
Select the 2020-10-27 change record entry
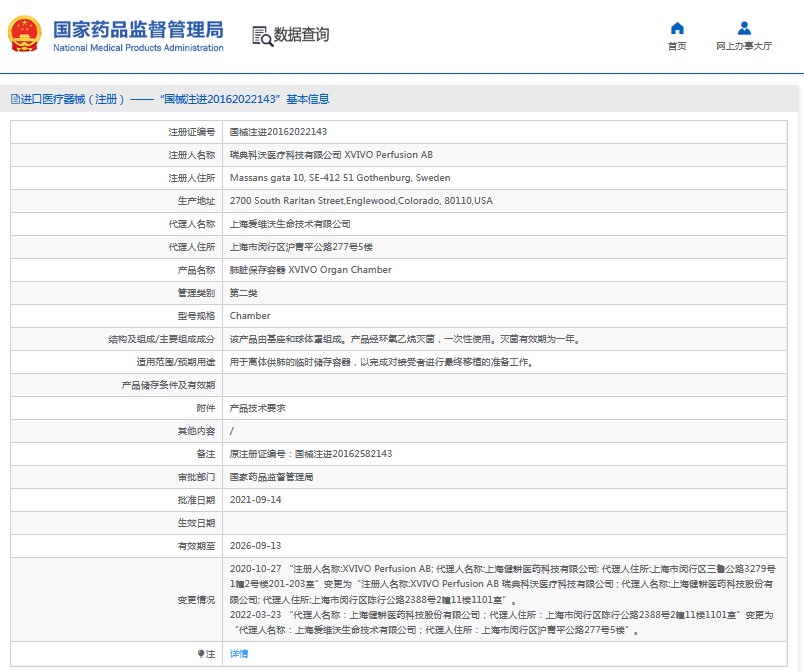coord(502,584)
